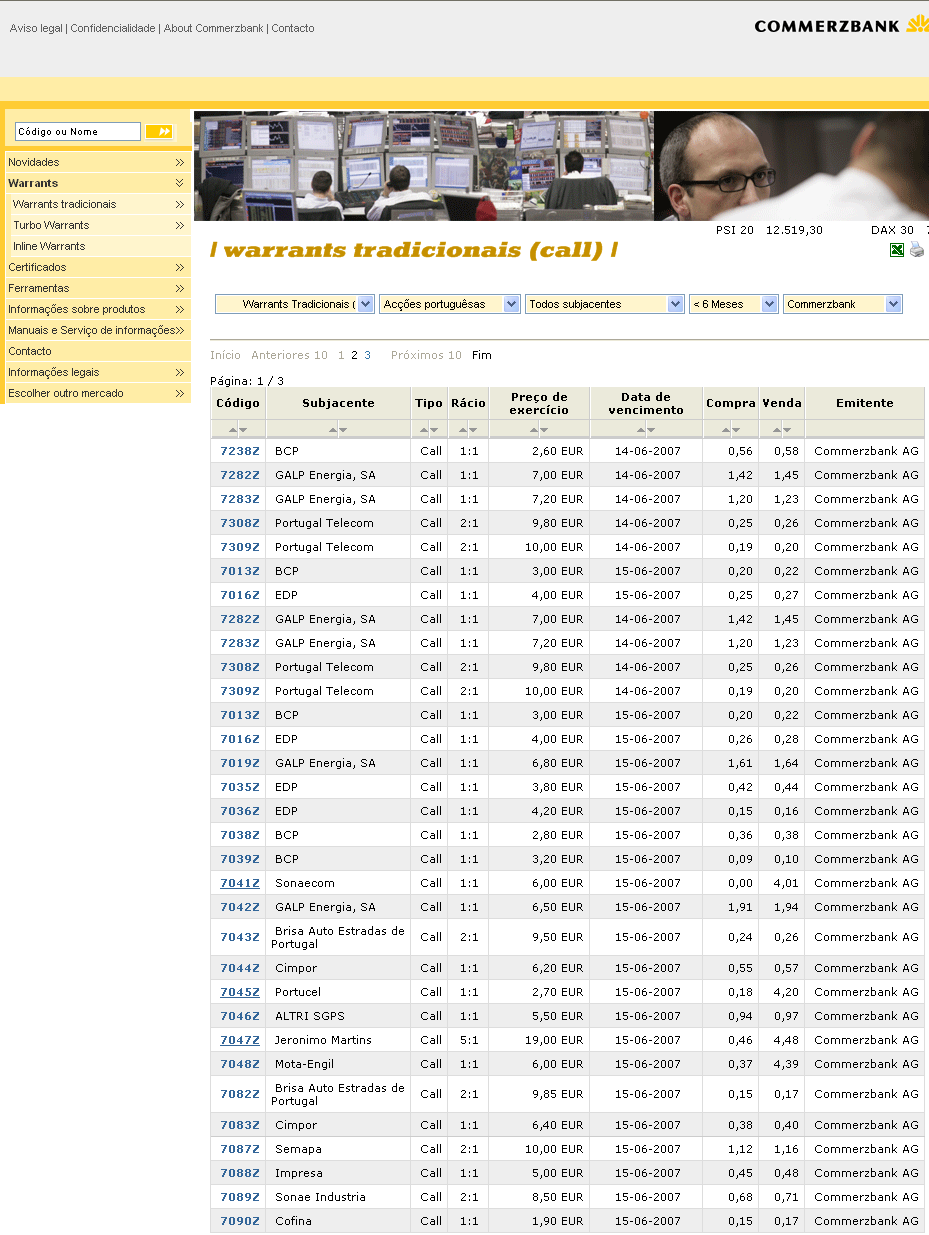Sort Preço de exercício ascending arrow

tap(534, 429)
